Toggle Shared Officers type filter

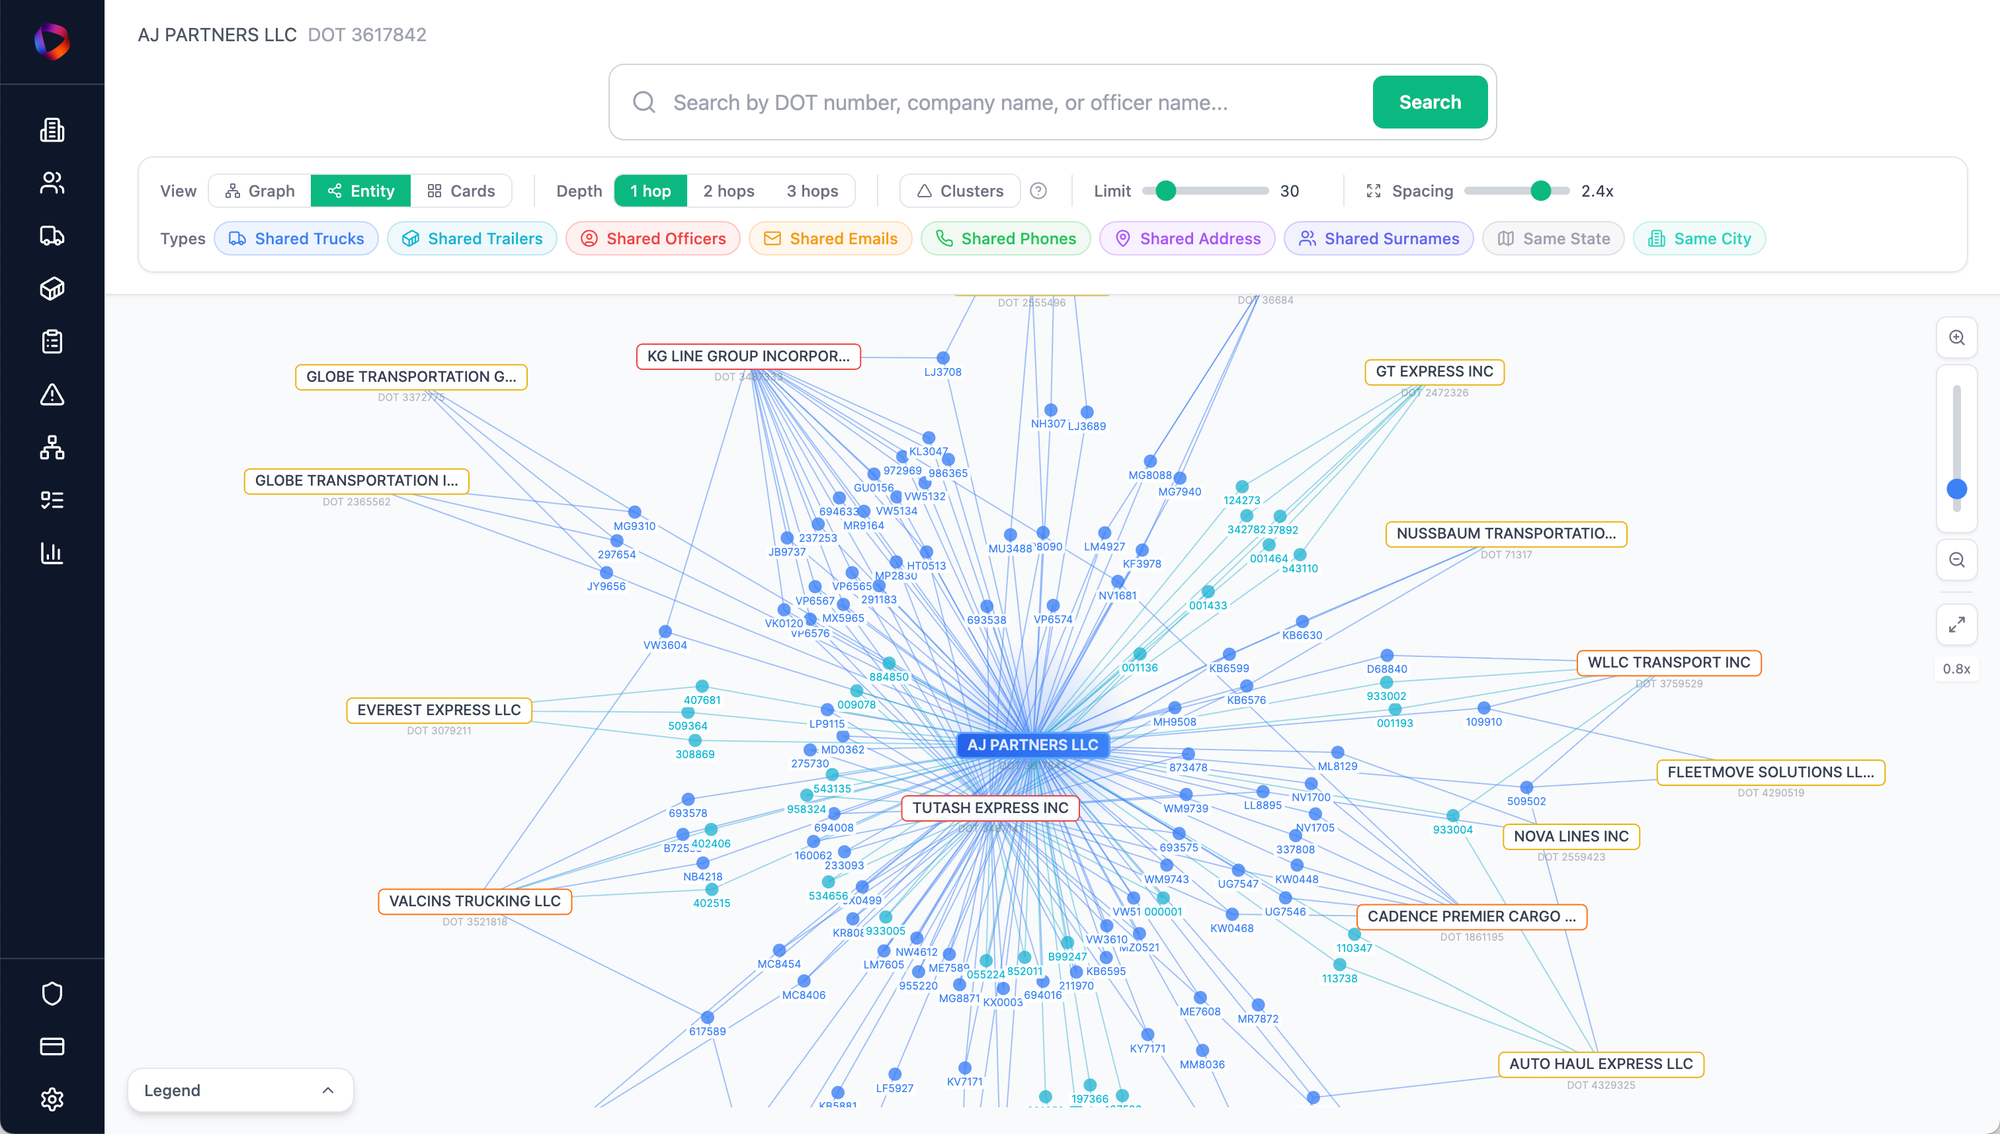point(653,239)
